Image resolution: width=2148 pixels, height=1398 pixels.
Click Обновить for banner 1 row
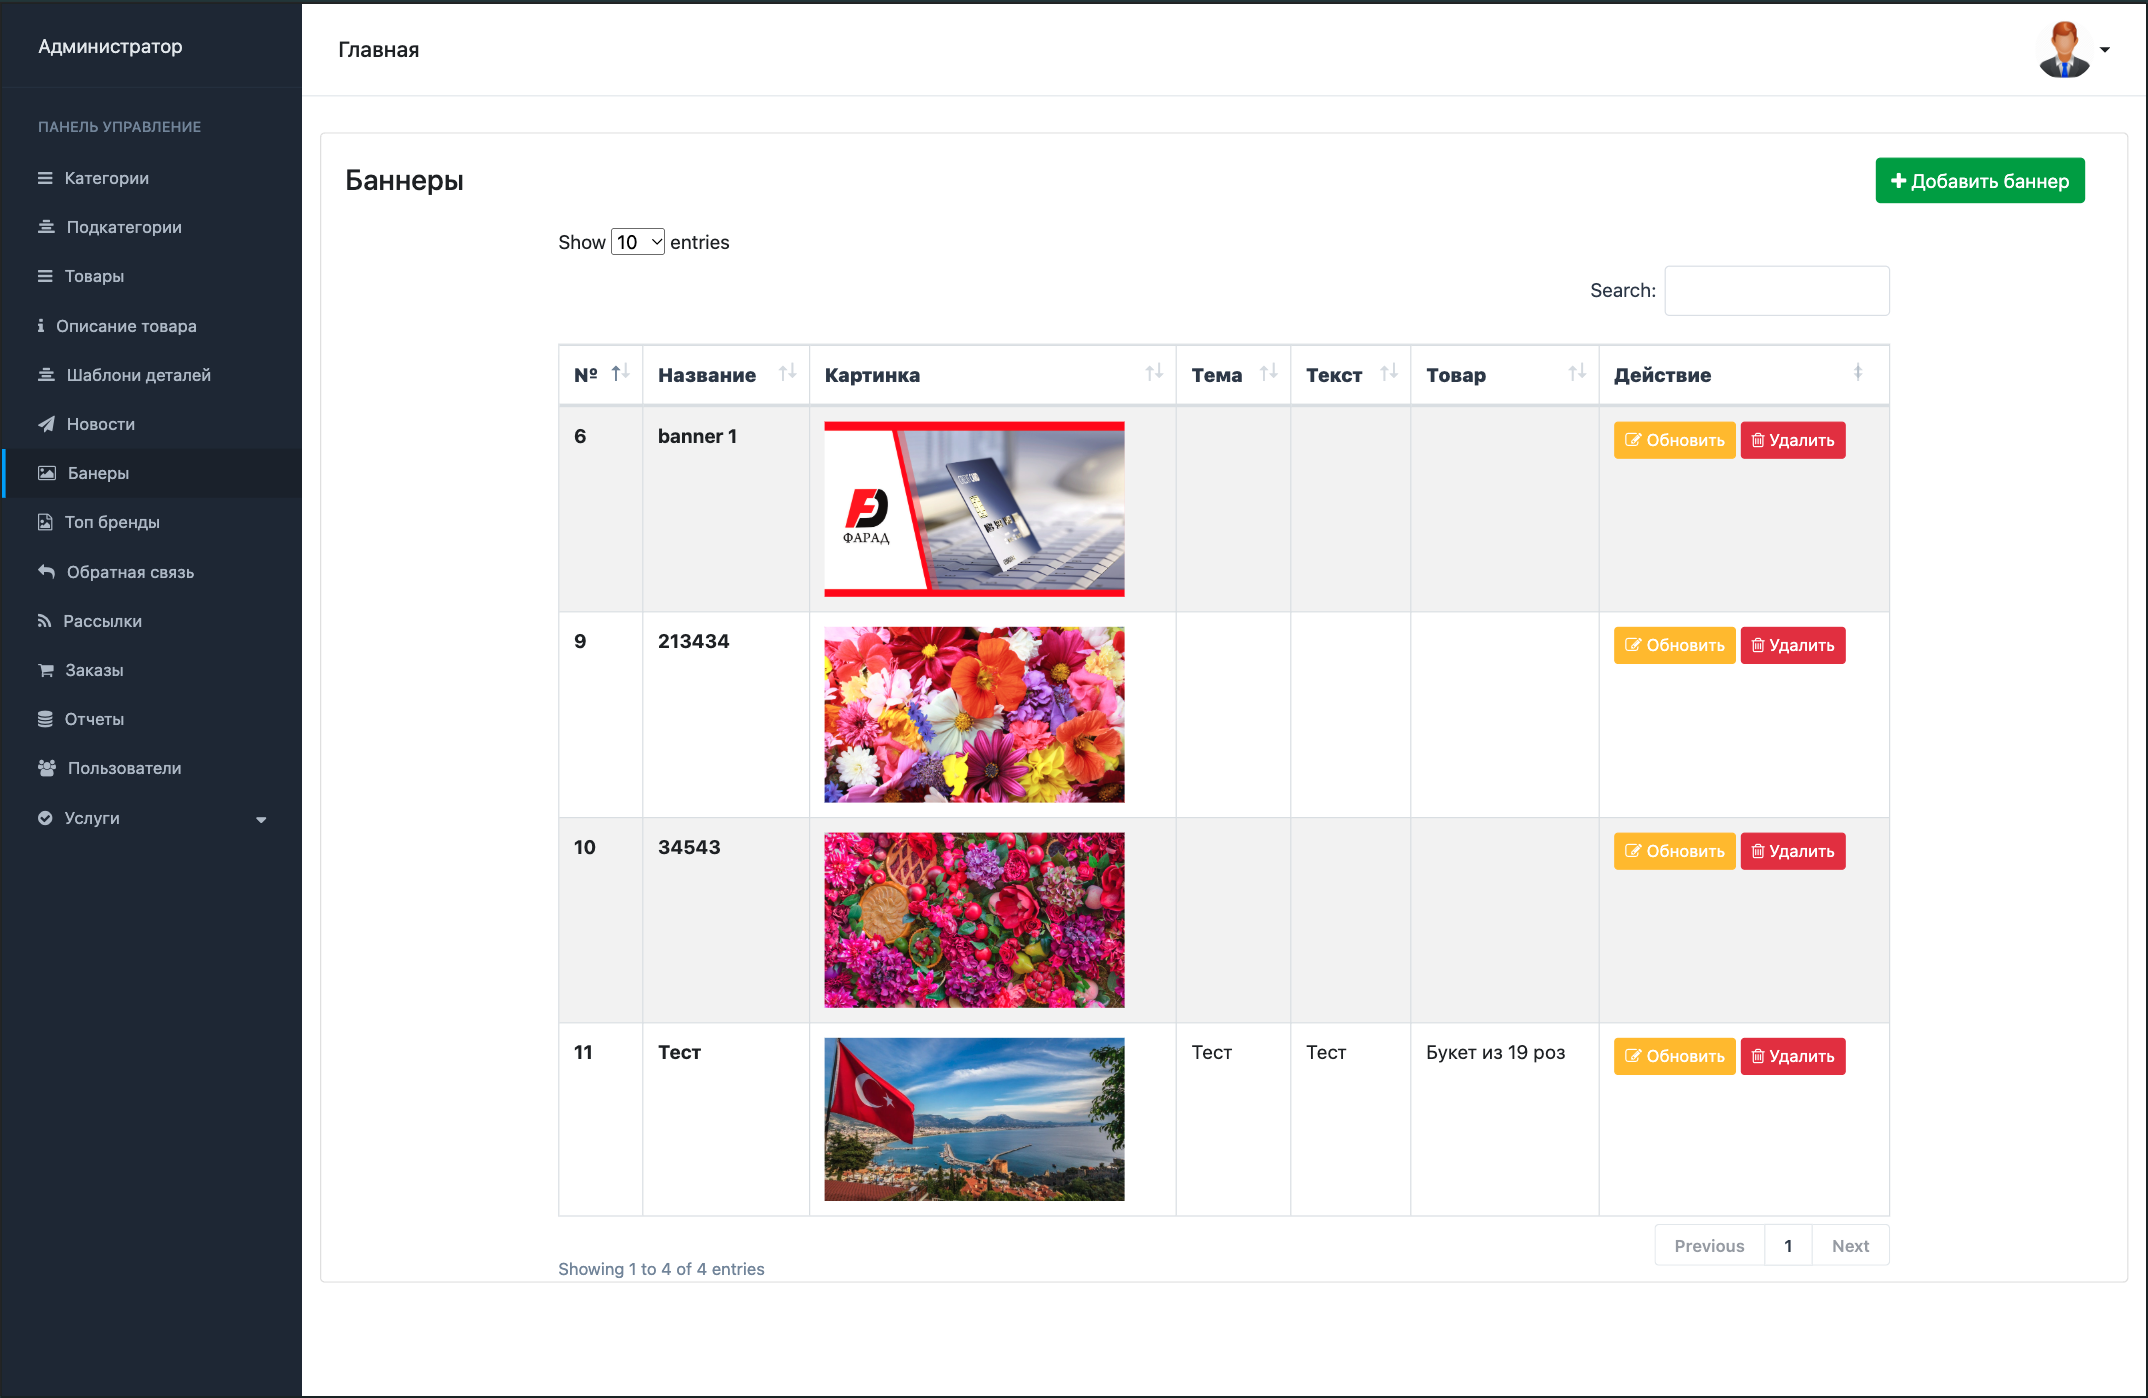1674,440
